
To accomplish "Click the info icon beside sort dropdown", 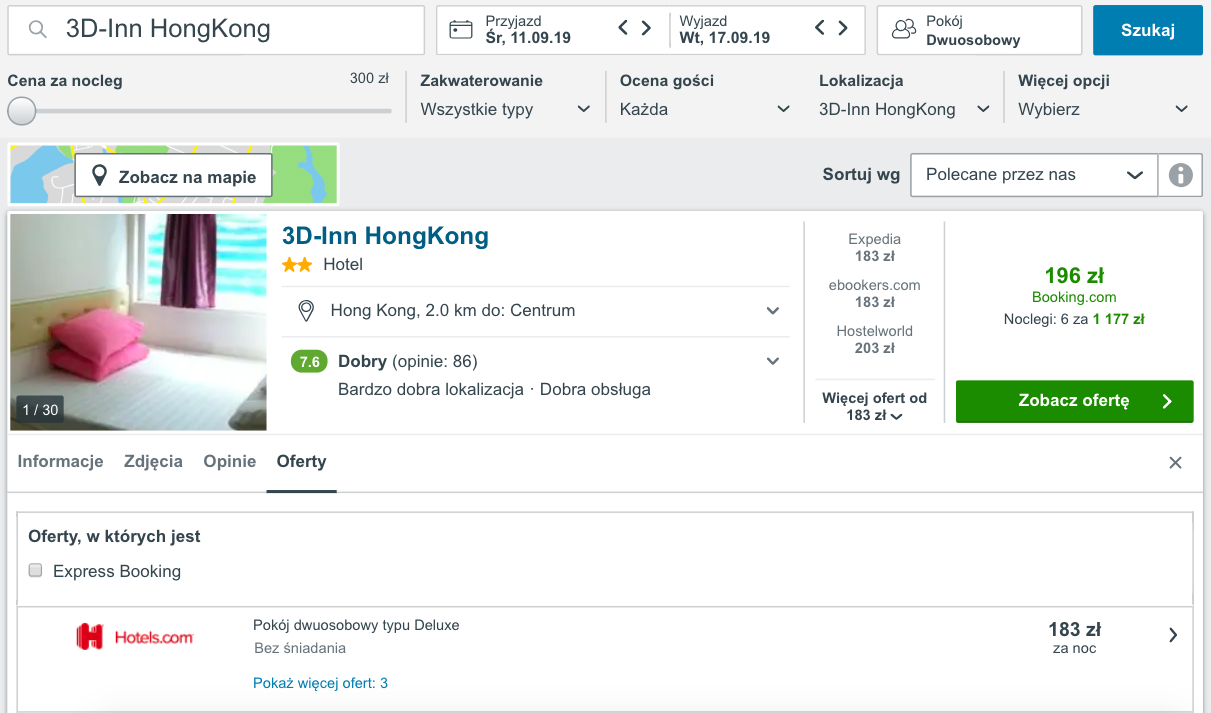I will [x=1181, y=175].
